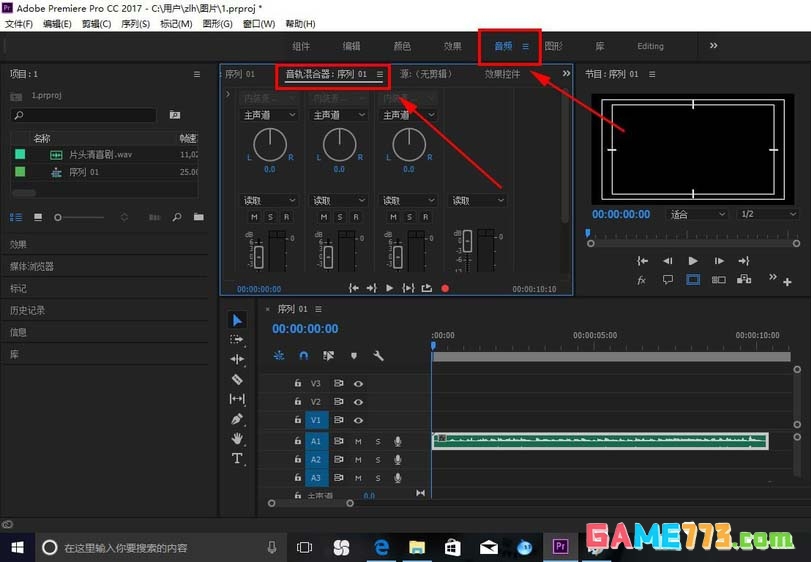Click Record button in audio track mixer
811x562 pixels.
click(445, 288)
